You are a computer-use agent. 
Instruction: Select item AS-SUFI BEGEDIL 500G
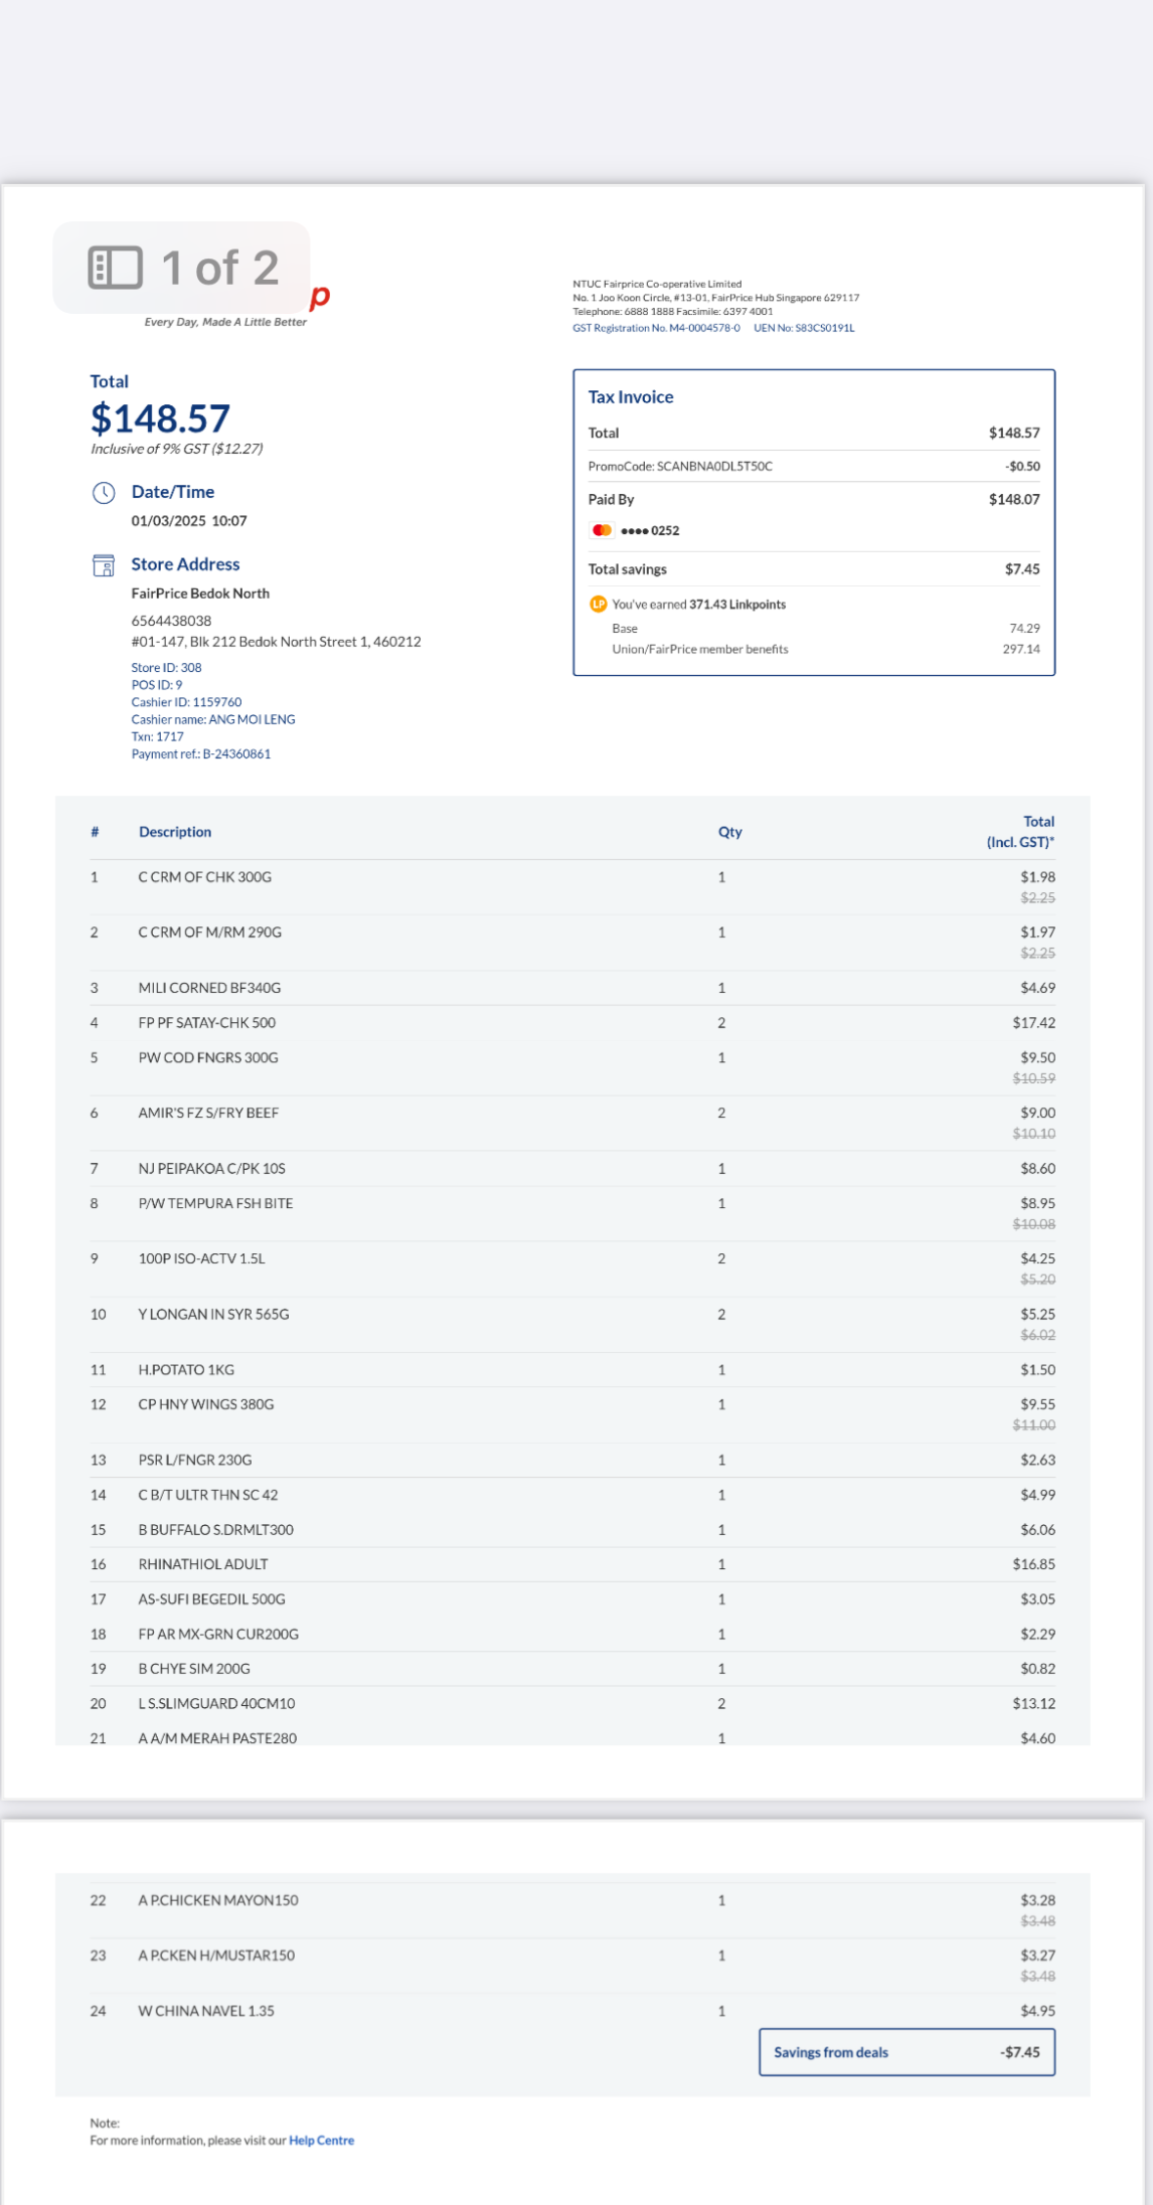212,1599
